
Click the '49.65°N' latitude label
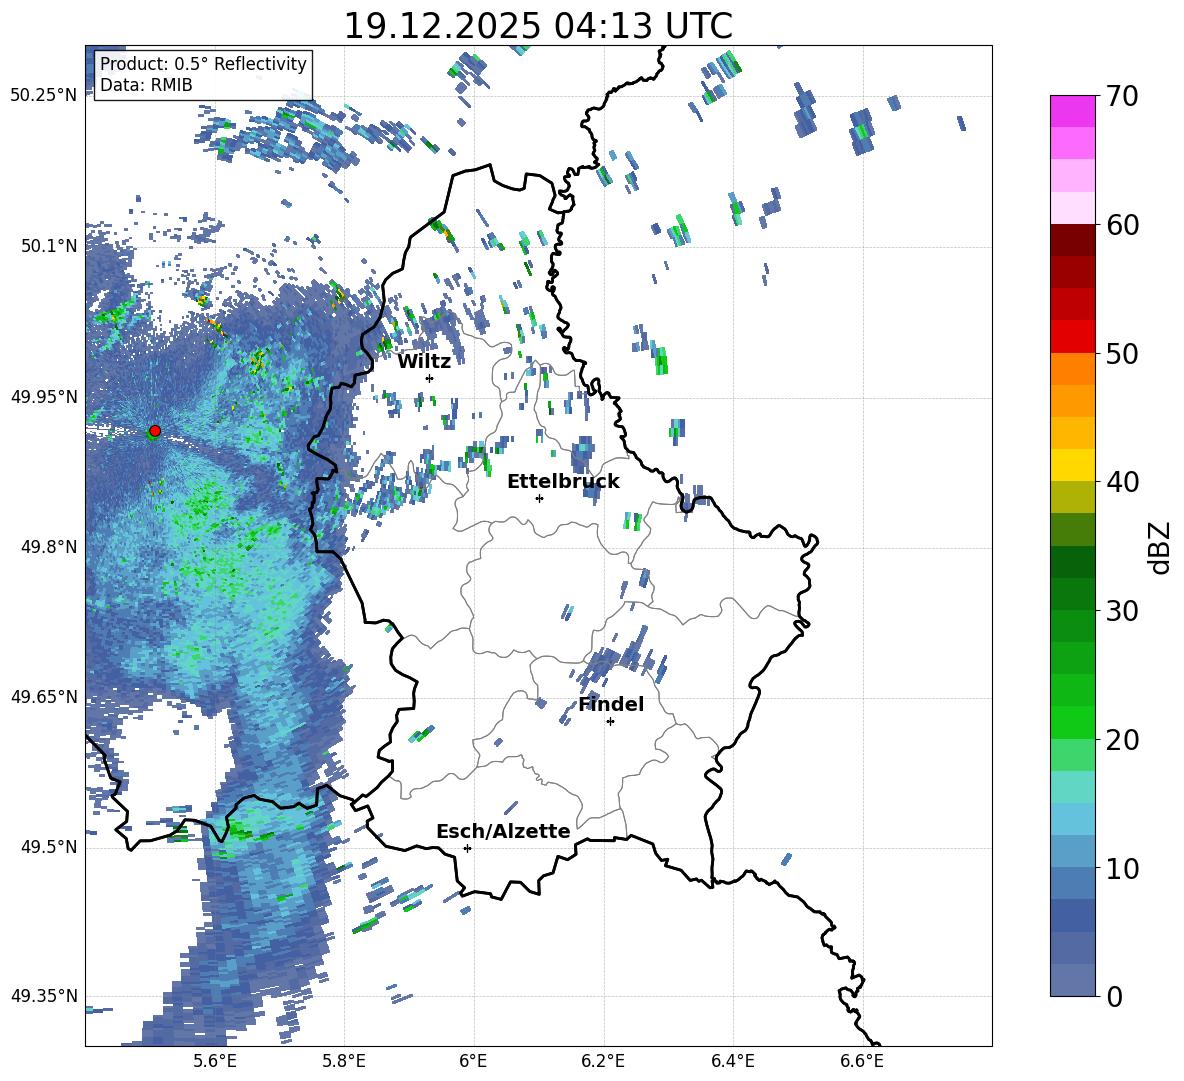(x=44, y=697)
